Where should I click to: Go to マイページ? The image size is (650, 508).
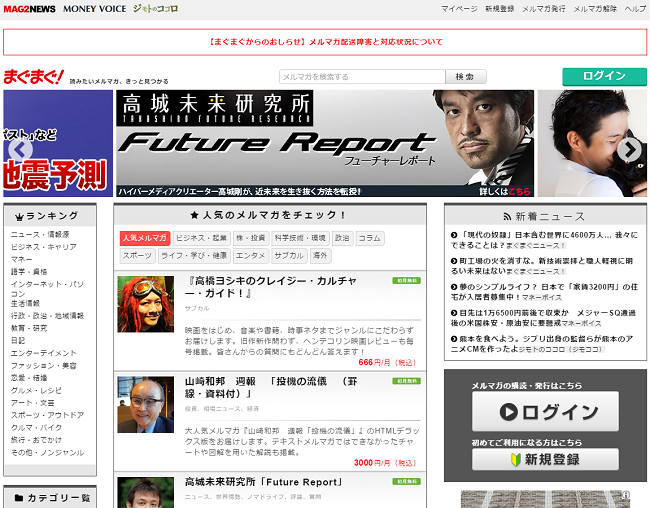(x=459, y=9)
